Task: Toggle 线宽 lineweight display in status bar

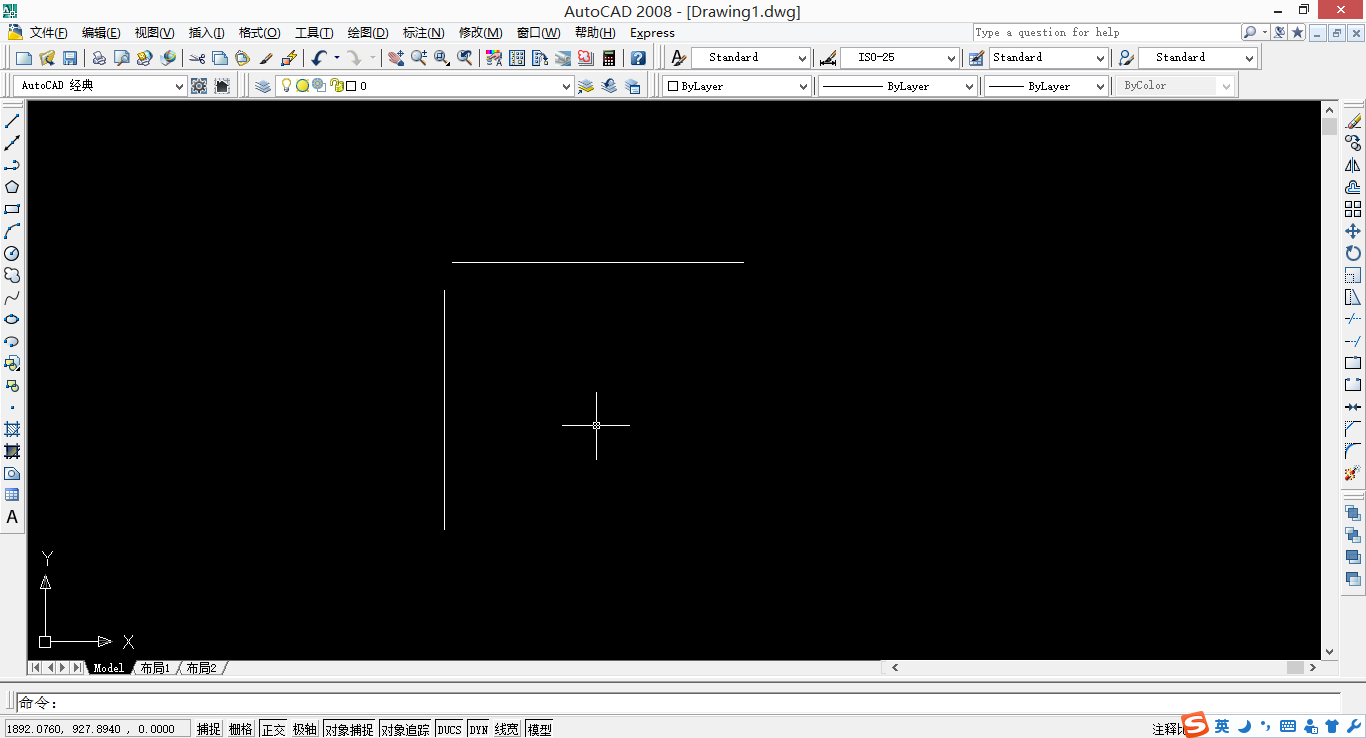Action: [x=507, y=729]
